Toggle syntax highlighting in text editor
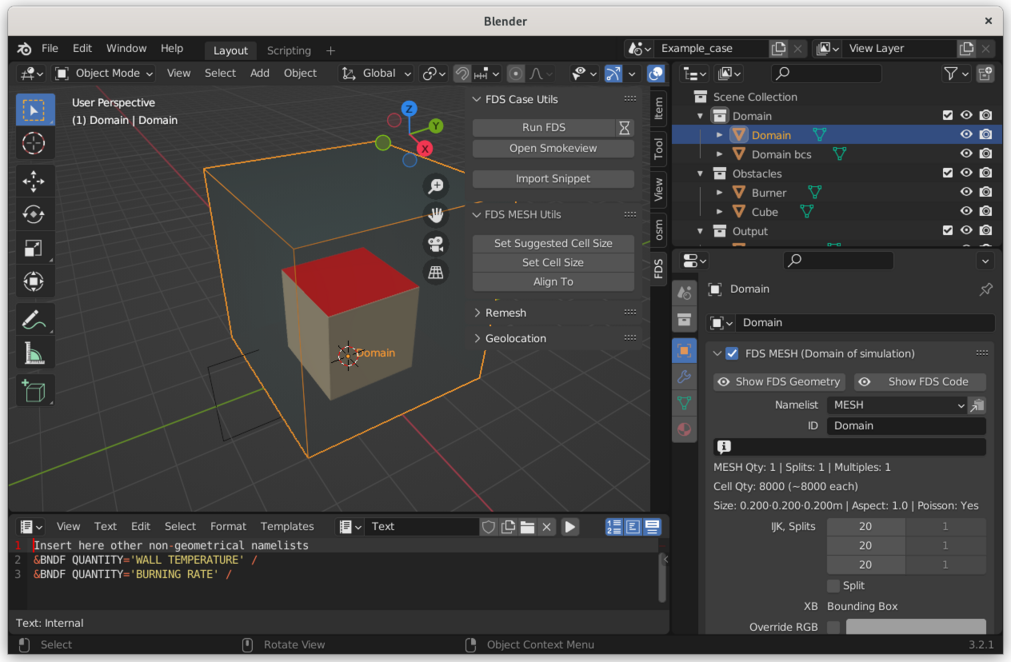This screenshot has width=1011, height=662. coord(653,527)
